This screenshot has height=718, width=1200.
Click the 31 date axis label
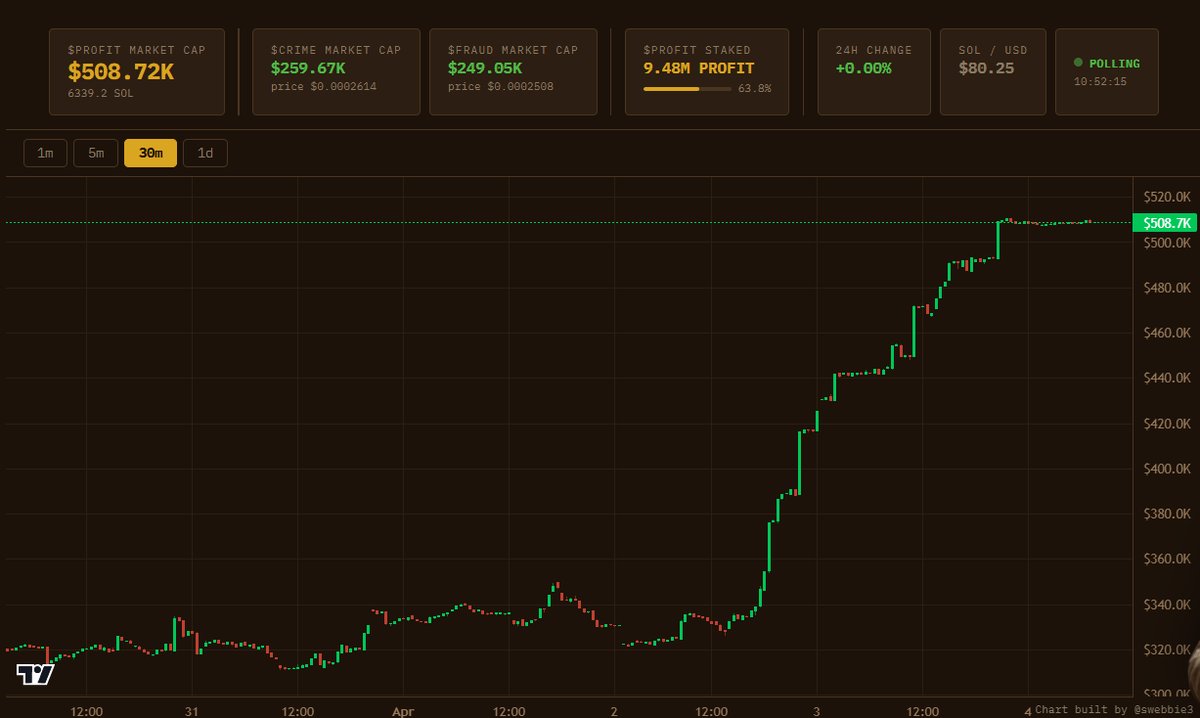coord(192,712)
